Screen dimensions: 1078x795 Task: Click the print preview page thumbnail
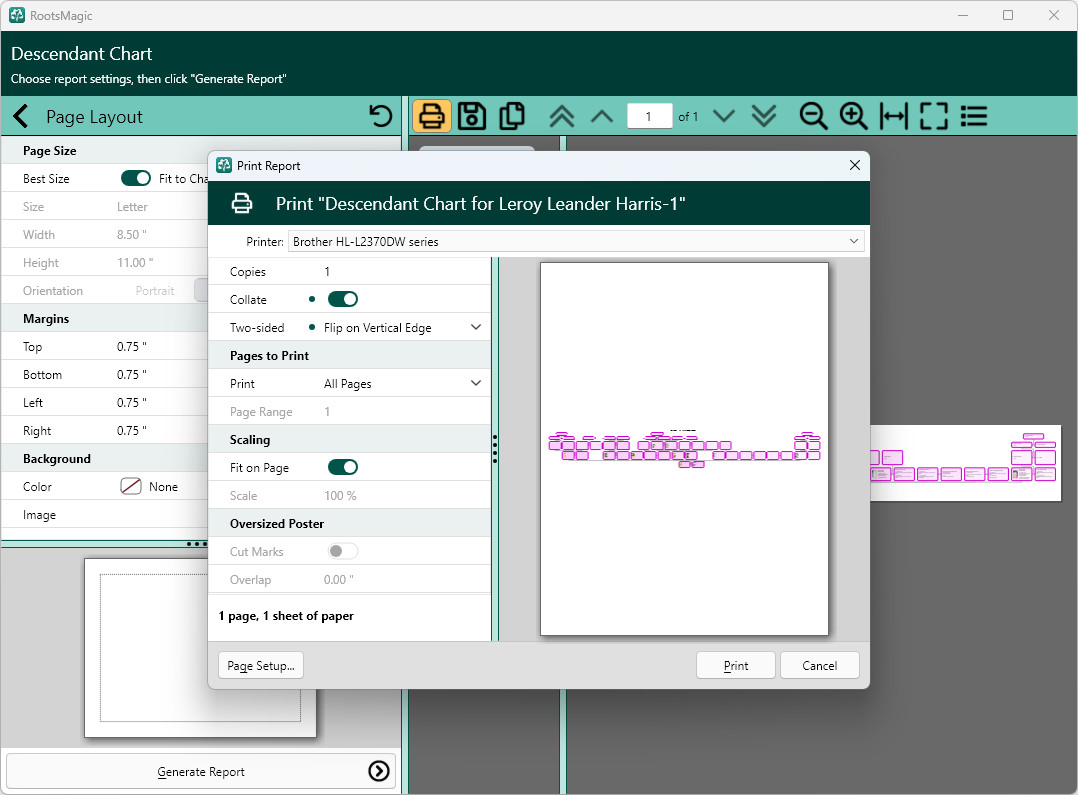pos(684,448)
